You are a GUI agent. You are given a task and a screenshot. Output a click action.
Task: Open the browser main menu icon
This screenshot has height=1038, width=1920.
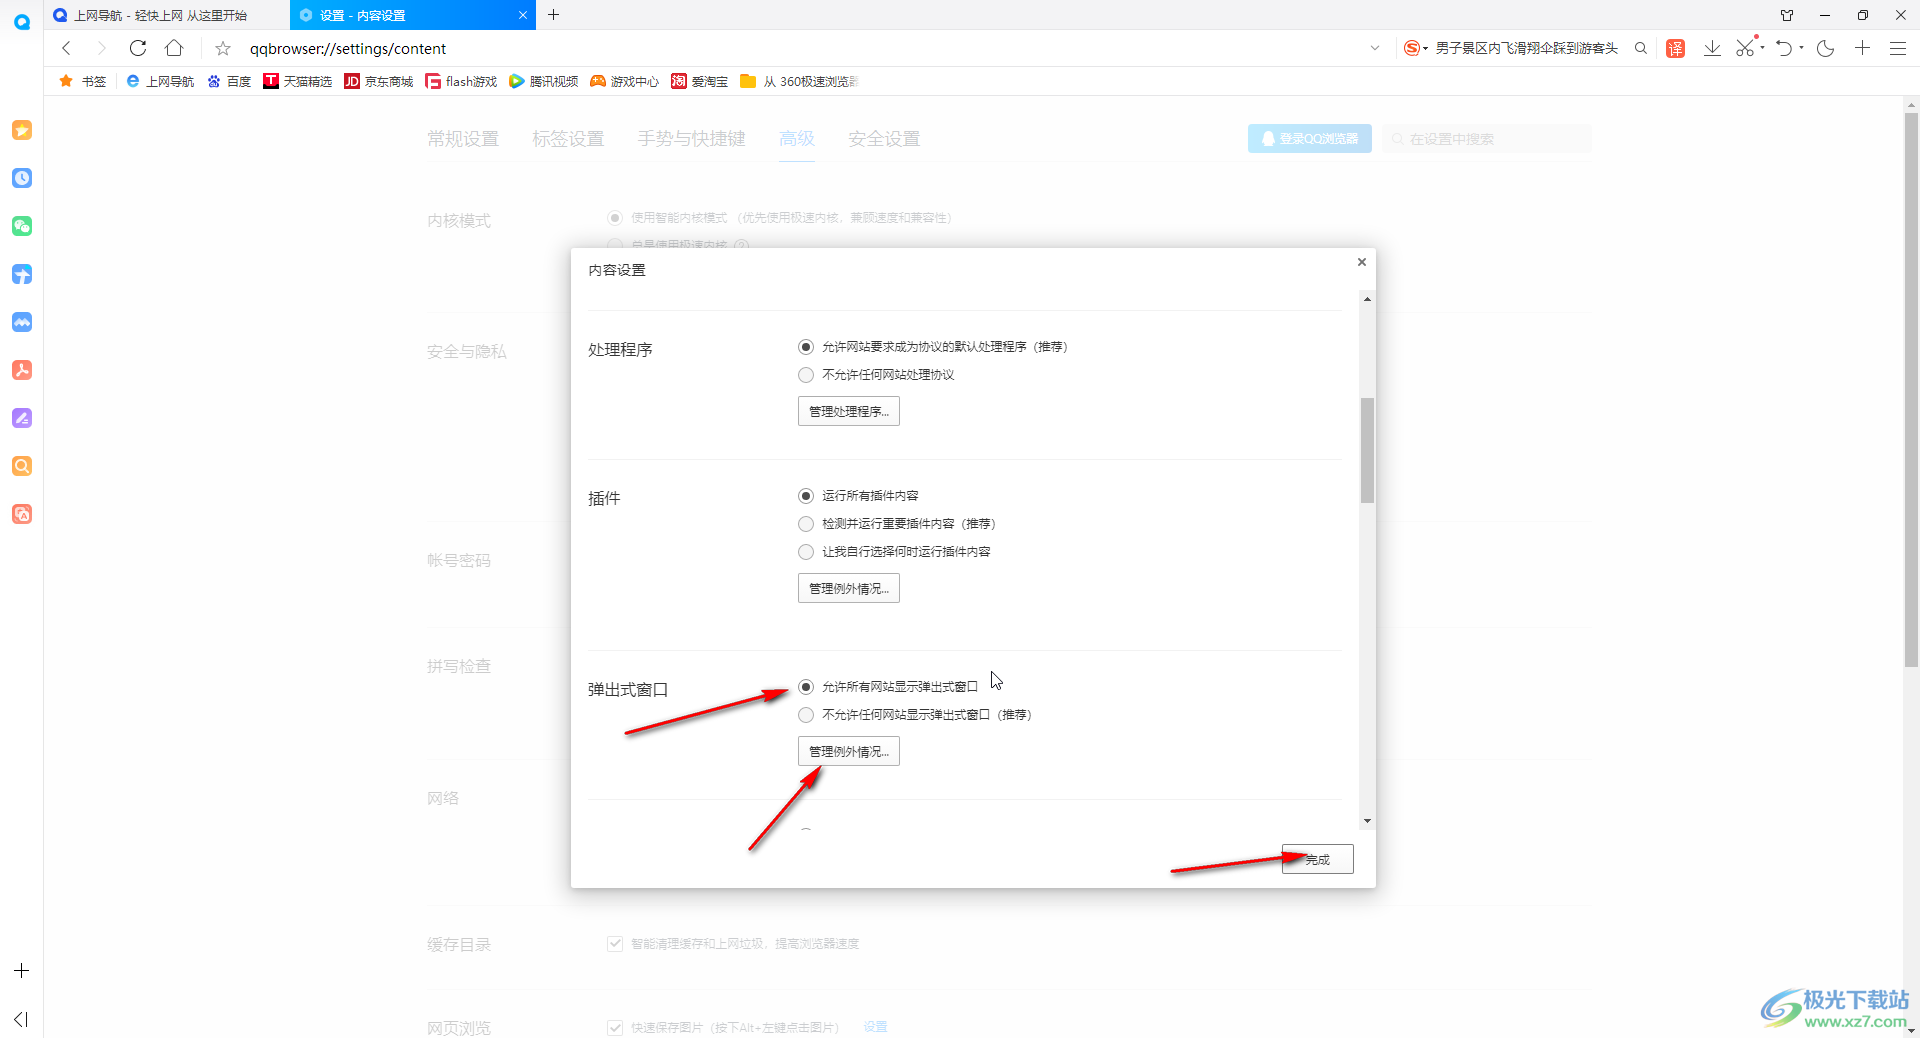[1897, 48]
